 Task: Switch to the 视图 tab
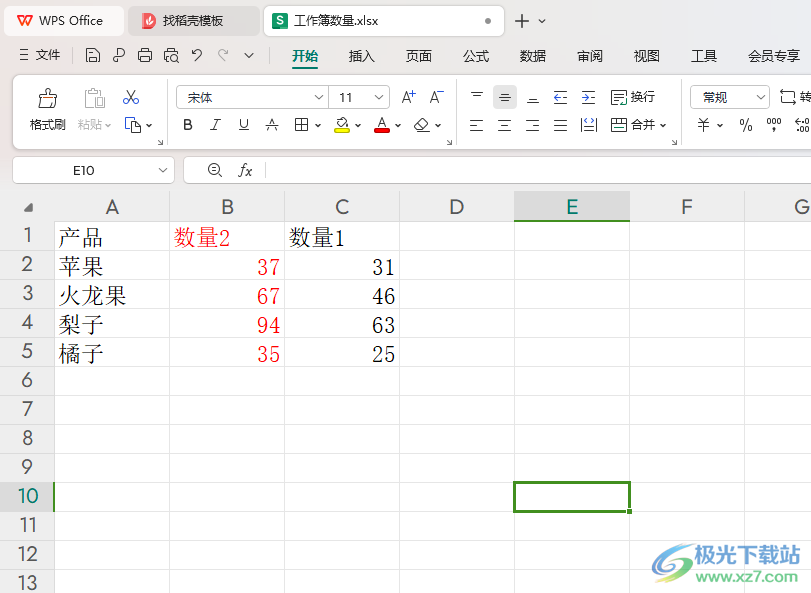pyautogui.click(x=647, y=56)
